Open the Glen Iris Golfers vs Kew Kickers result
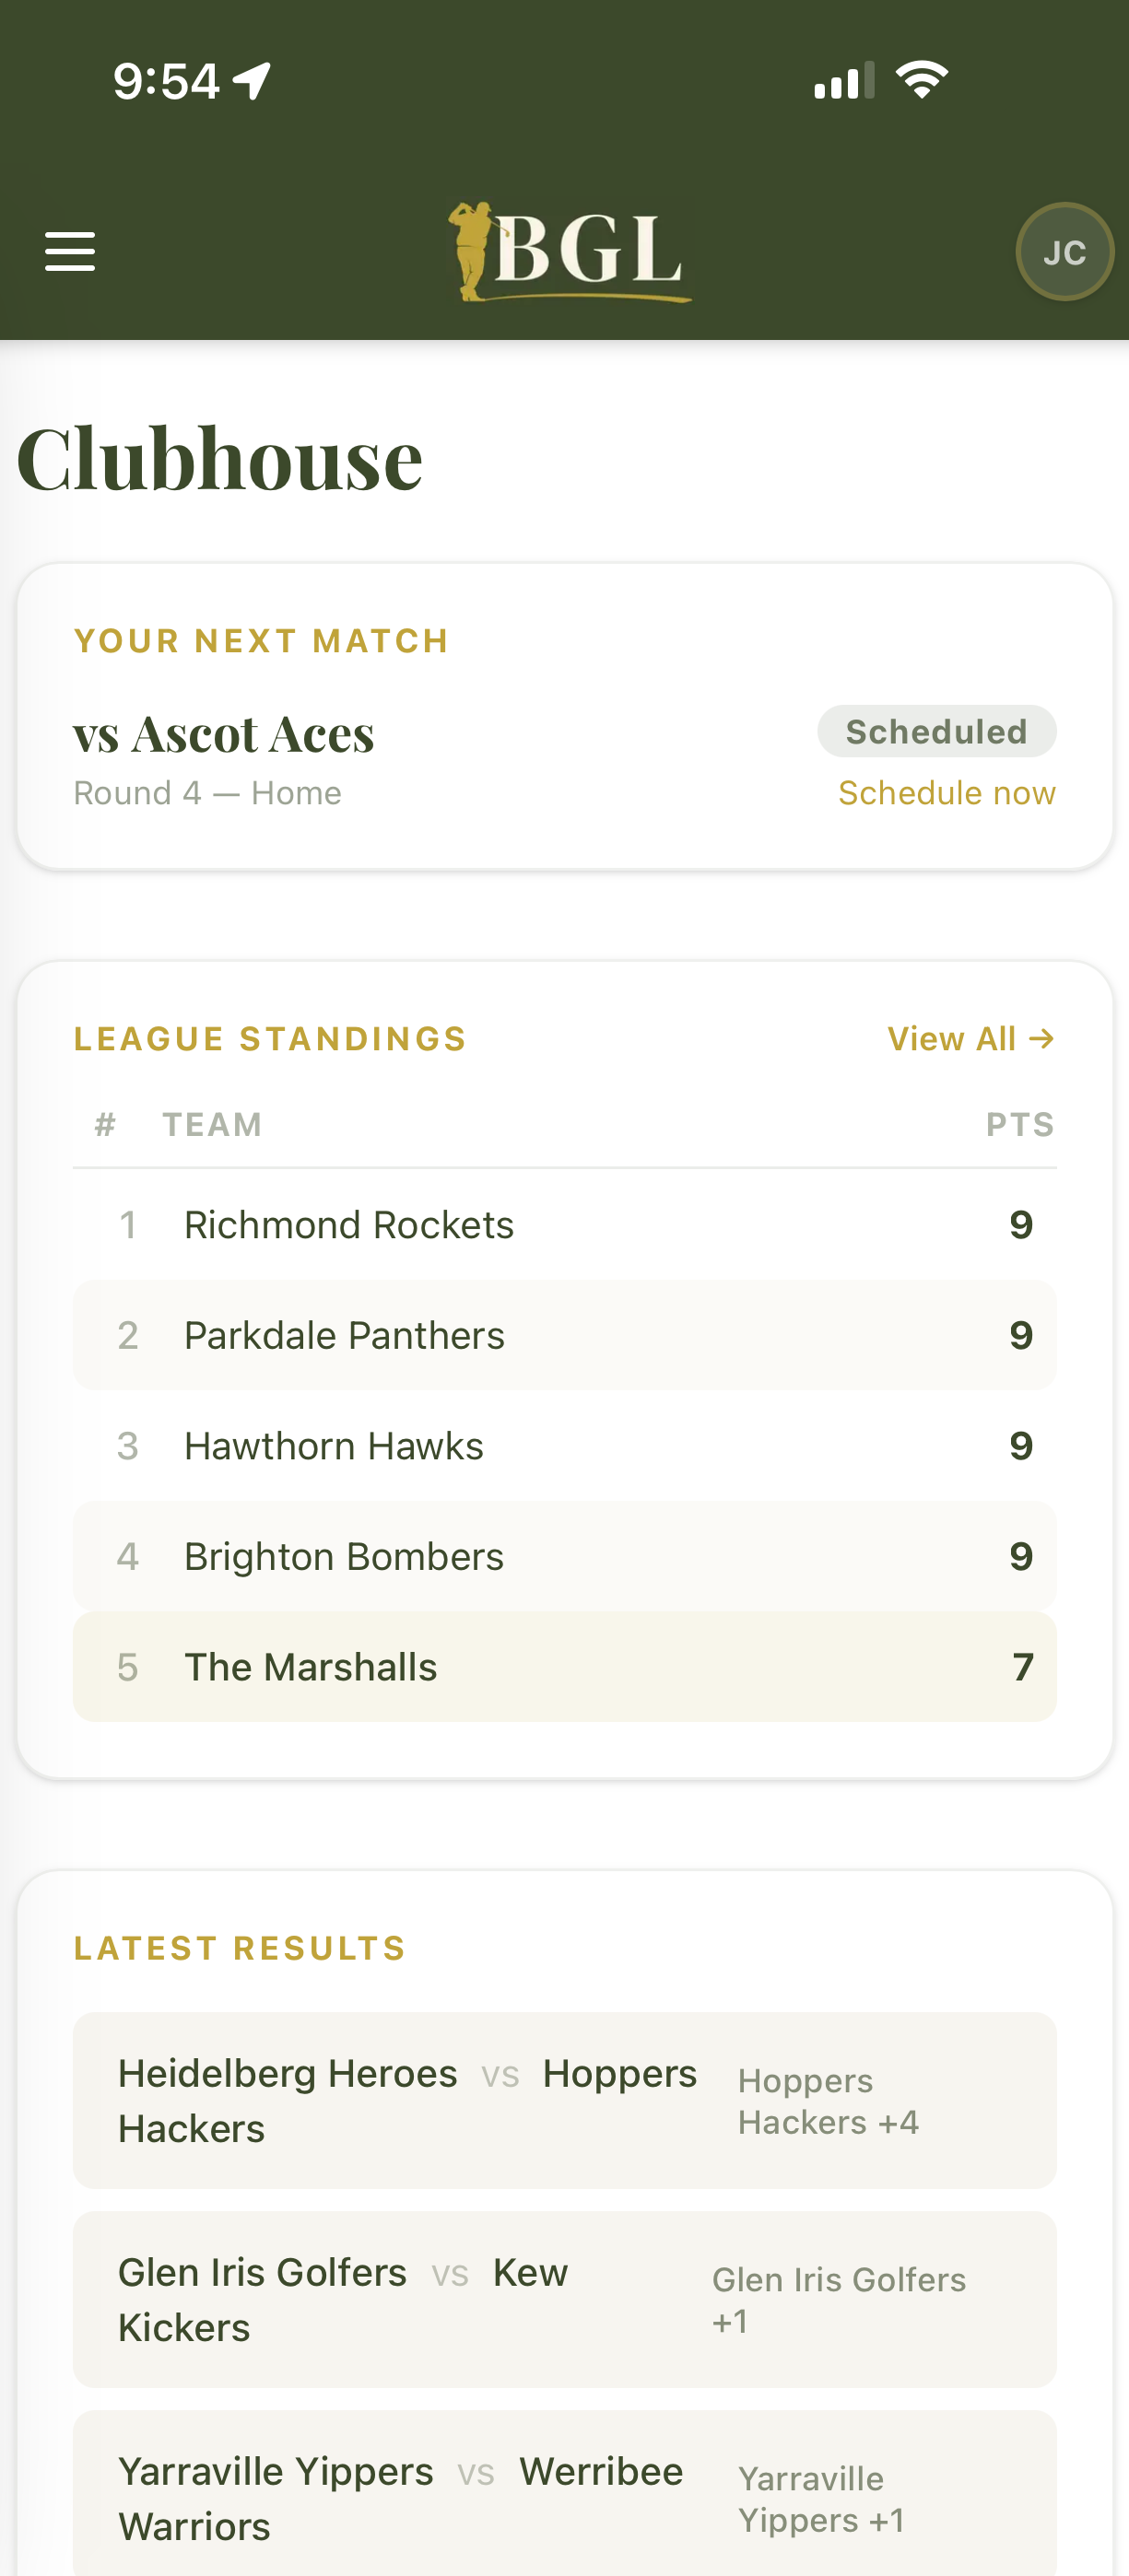The image size is (1129, 2576). 564,2300
